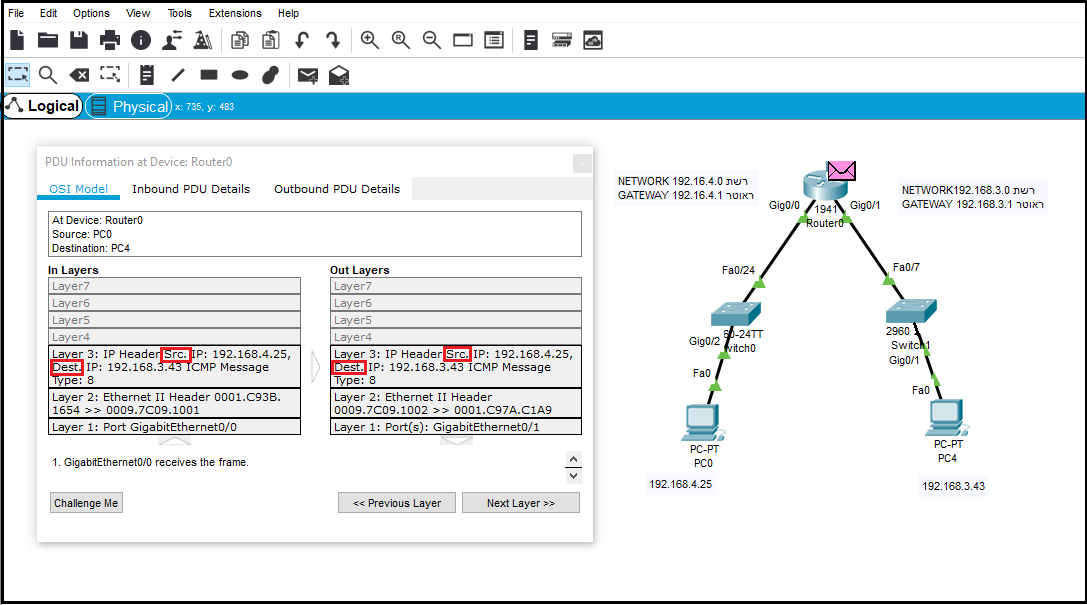Close the PDU Information window
The width and height of the screenshot is (1087, 605).
582,163
